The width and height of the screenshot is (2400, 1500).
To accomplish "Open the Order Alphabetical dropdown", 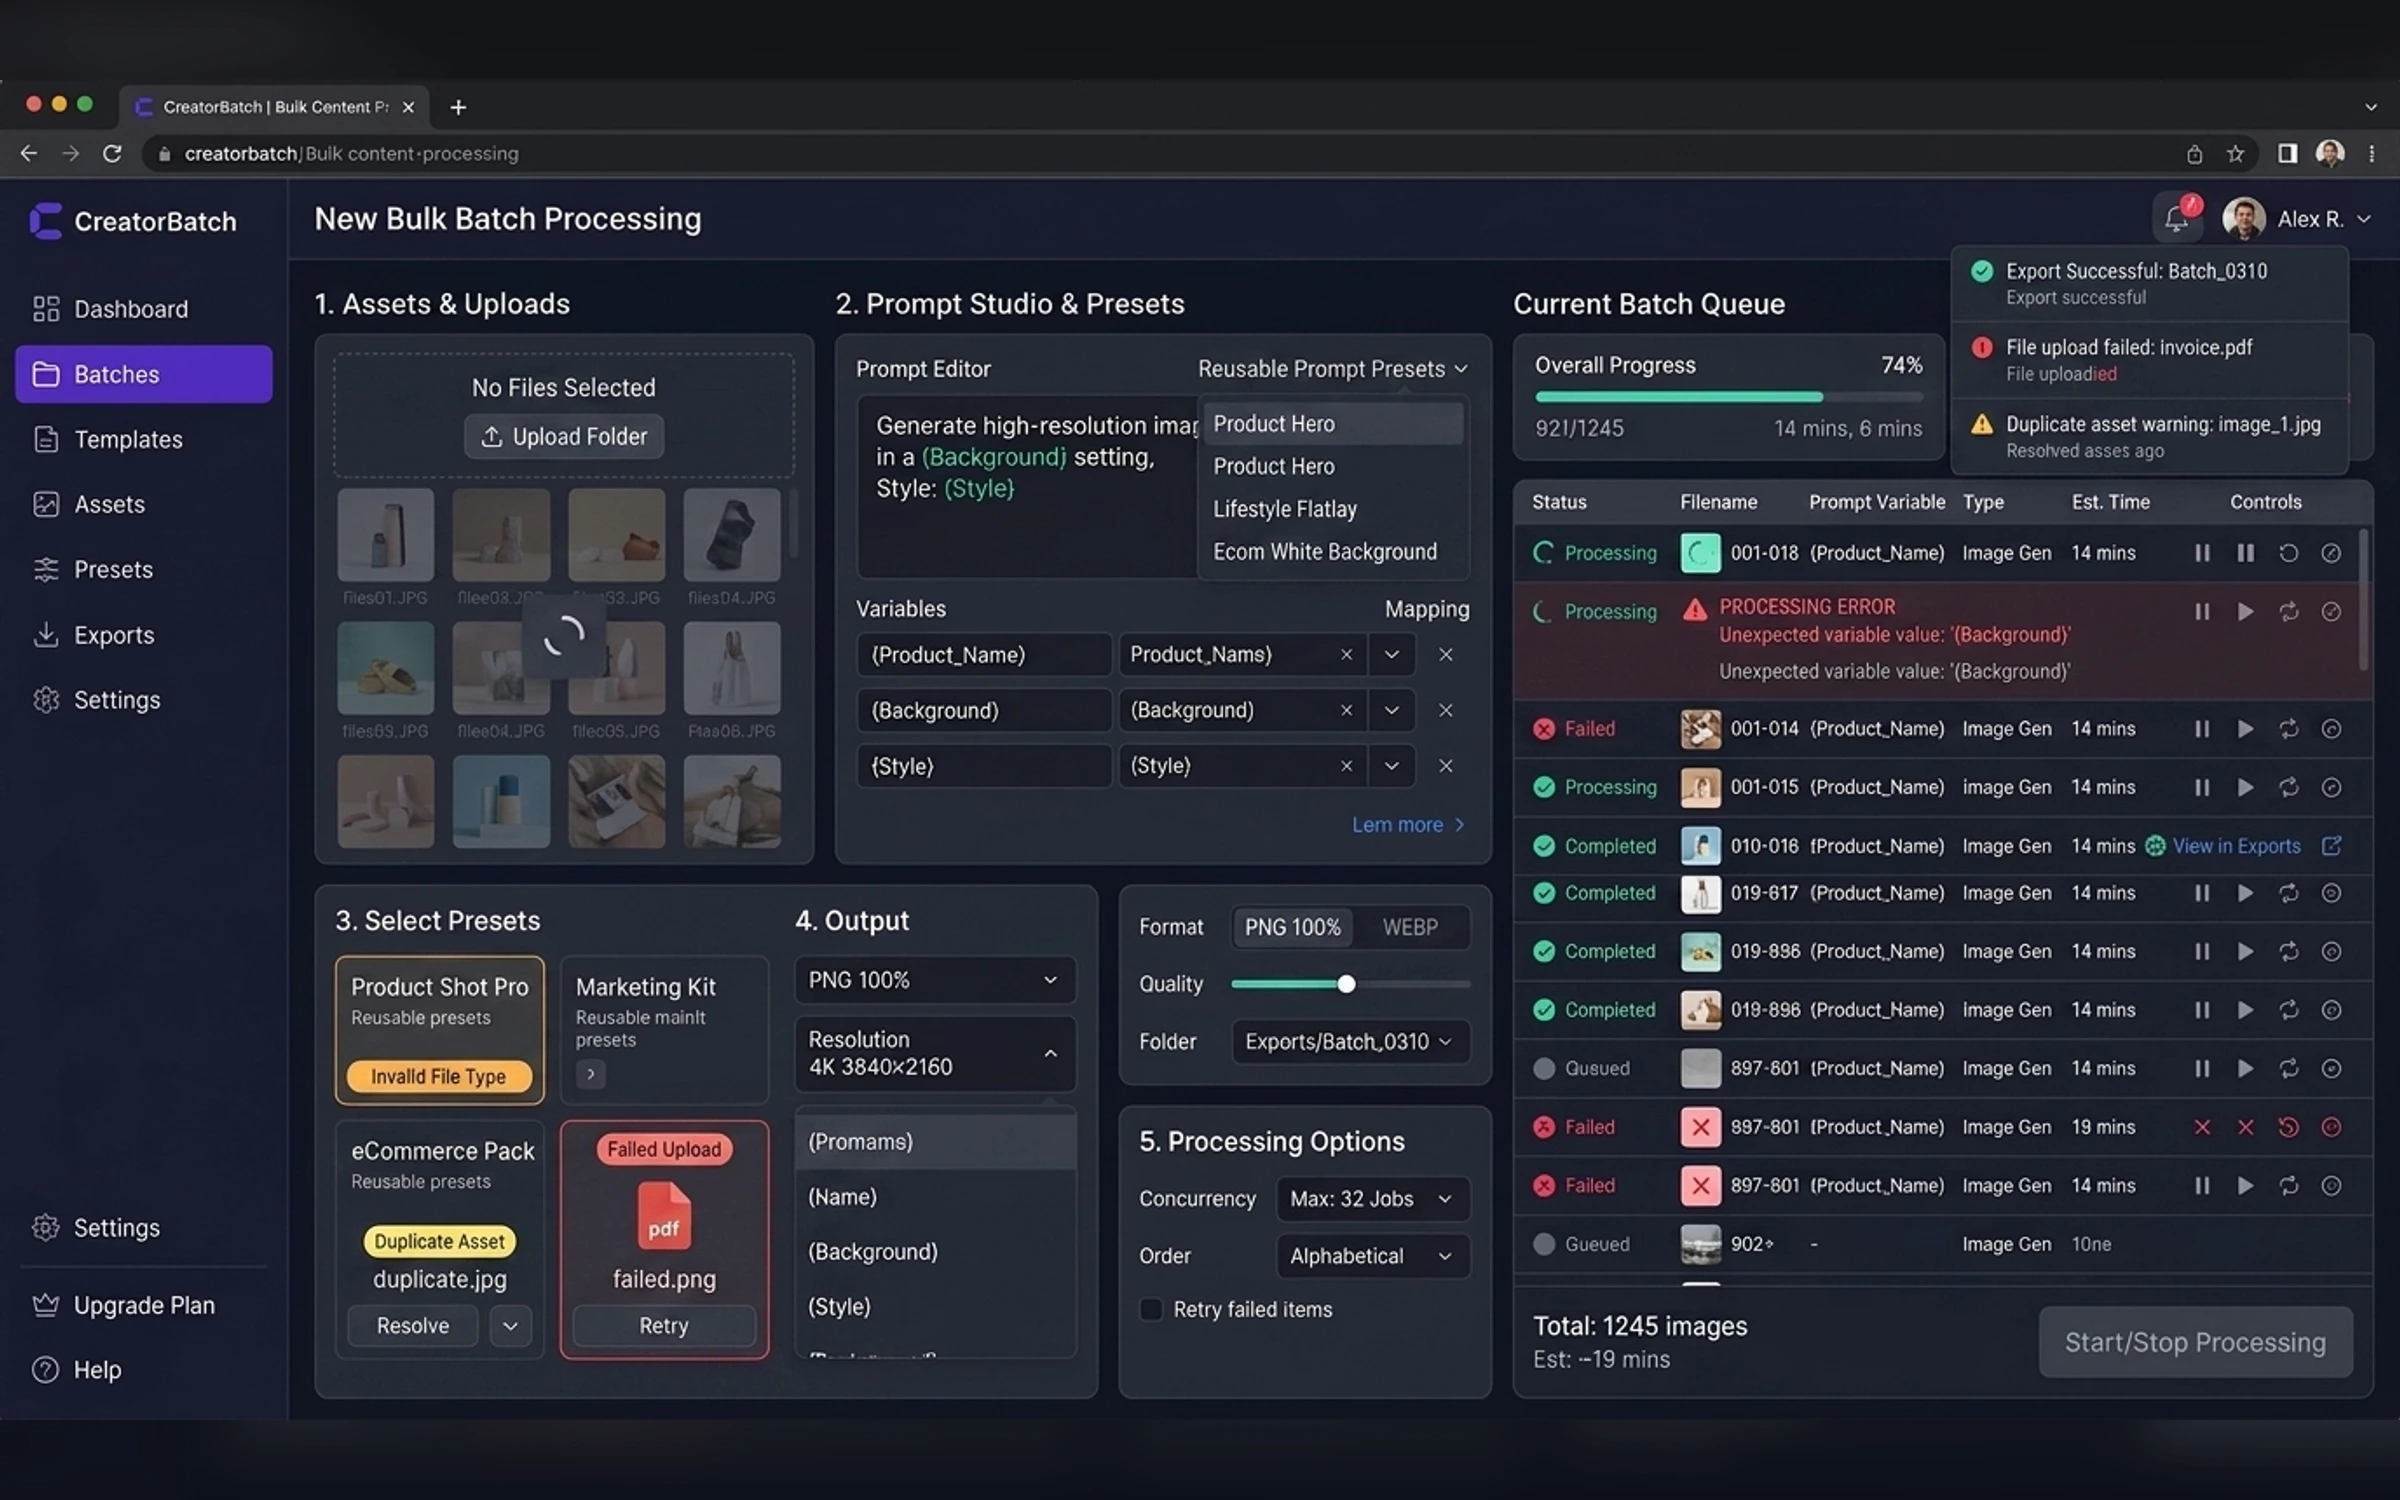I will coord(1371,1256).
